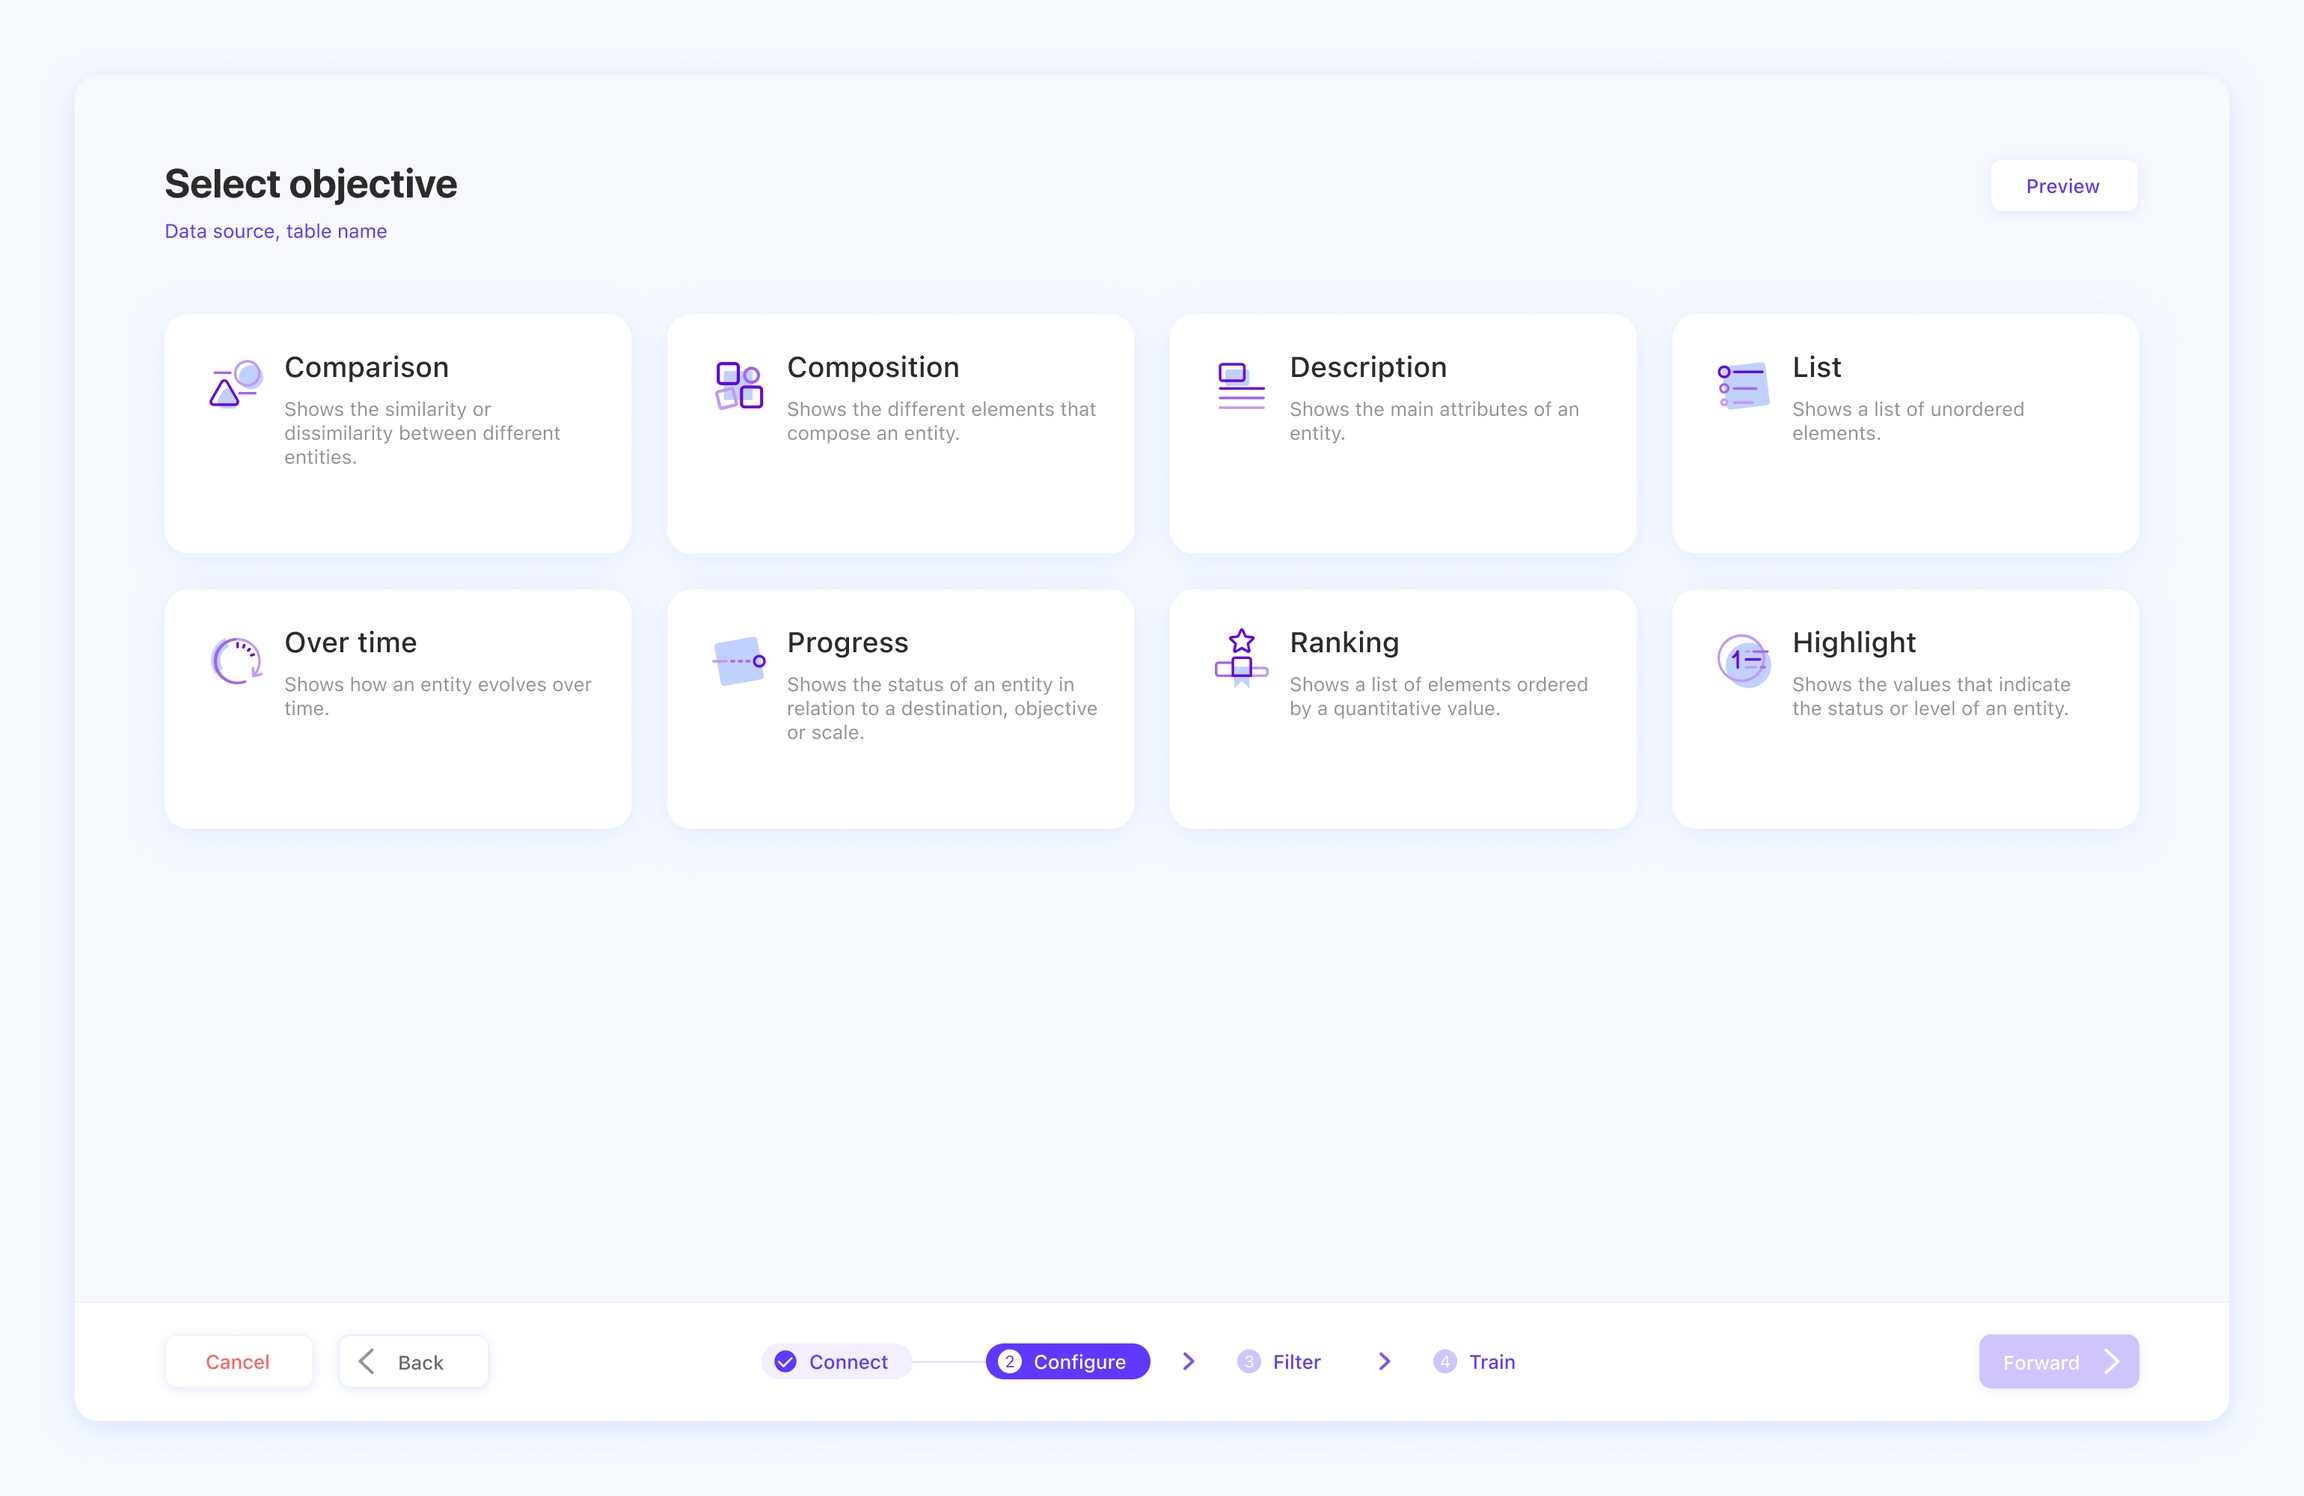Viewport: 2304px width, 1496px height.
Task: Select the Comparison objective card title
Action: coord(366,367)
